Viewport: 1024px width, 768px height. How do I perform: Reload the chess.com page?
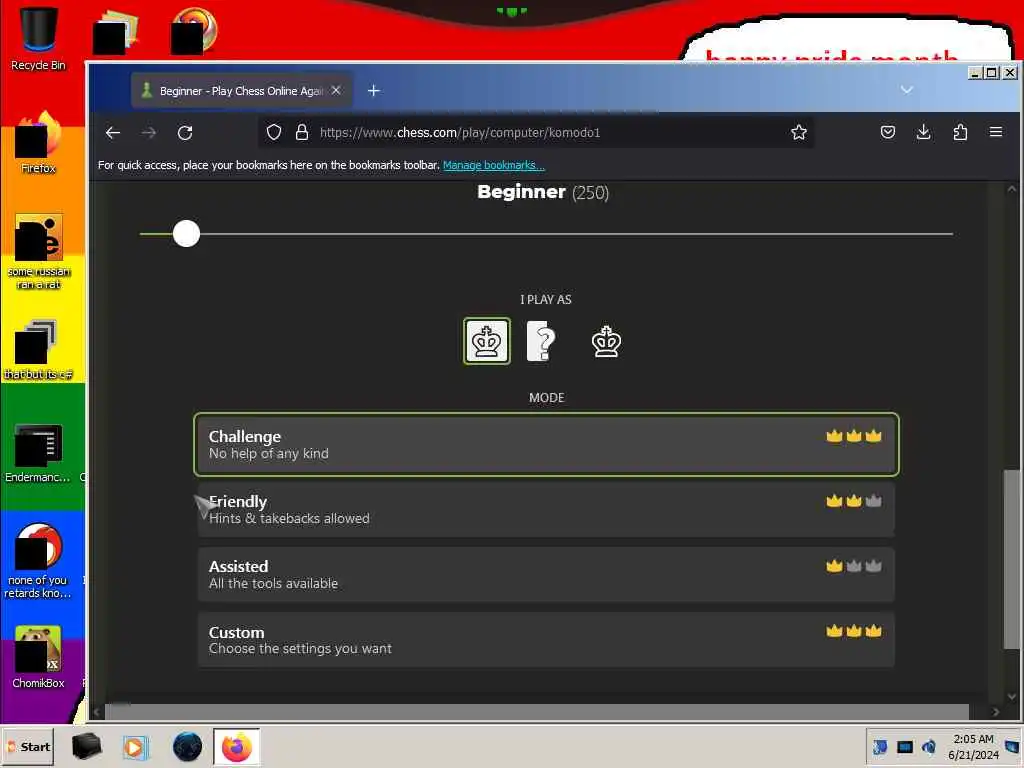coord(185,133)
